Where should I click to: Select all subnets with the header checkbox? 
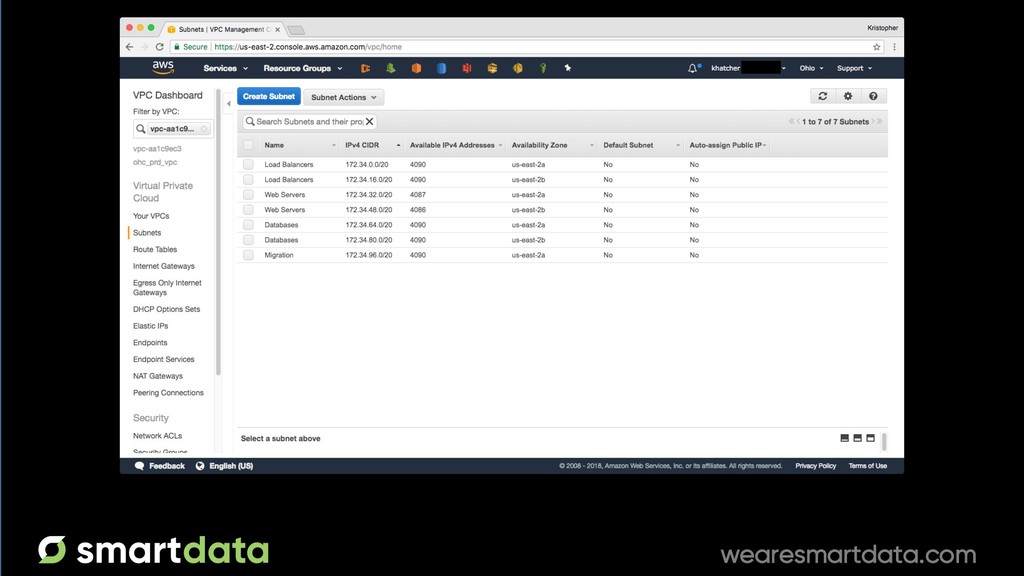(x=248, y=145)
